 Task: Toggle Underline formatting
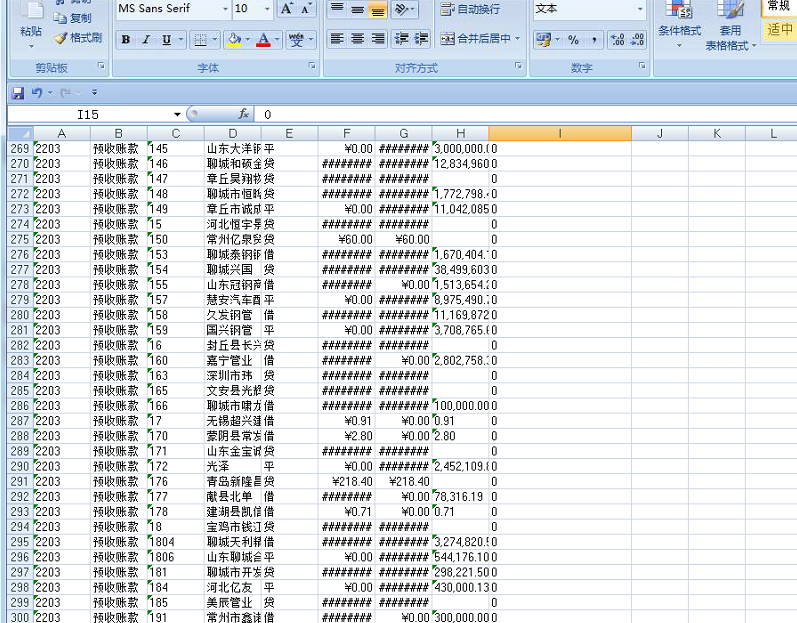(x=166, y=40)
